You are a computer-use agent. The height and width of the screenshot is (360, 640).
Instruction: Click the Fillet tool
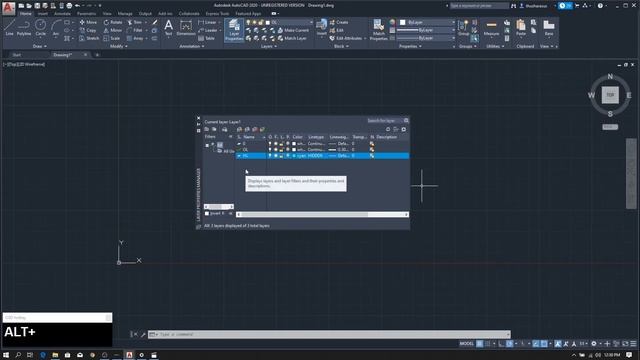point(135,30)
